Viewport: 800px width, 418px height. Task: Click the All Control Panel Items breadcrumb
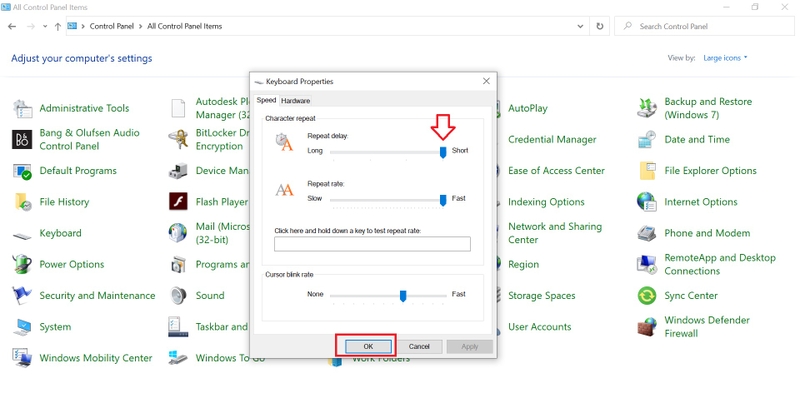185,27
